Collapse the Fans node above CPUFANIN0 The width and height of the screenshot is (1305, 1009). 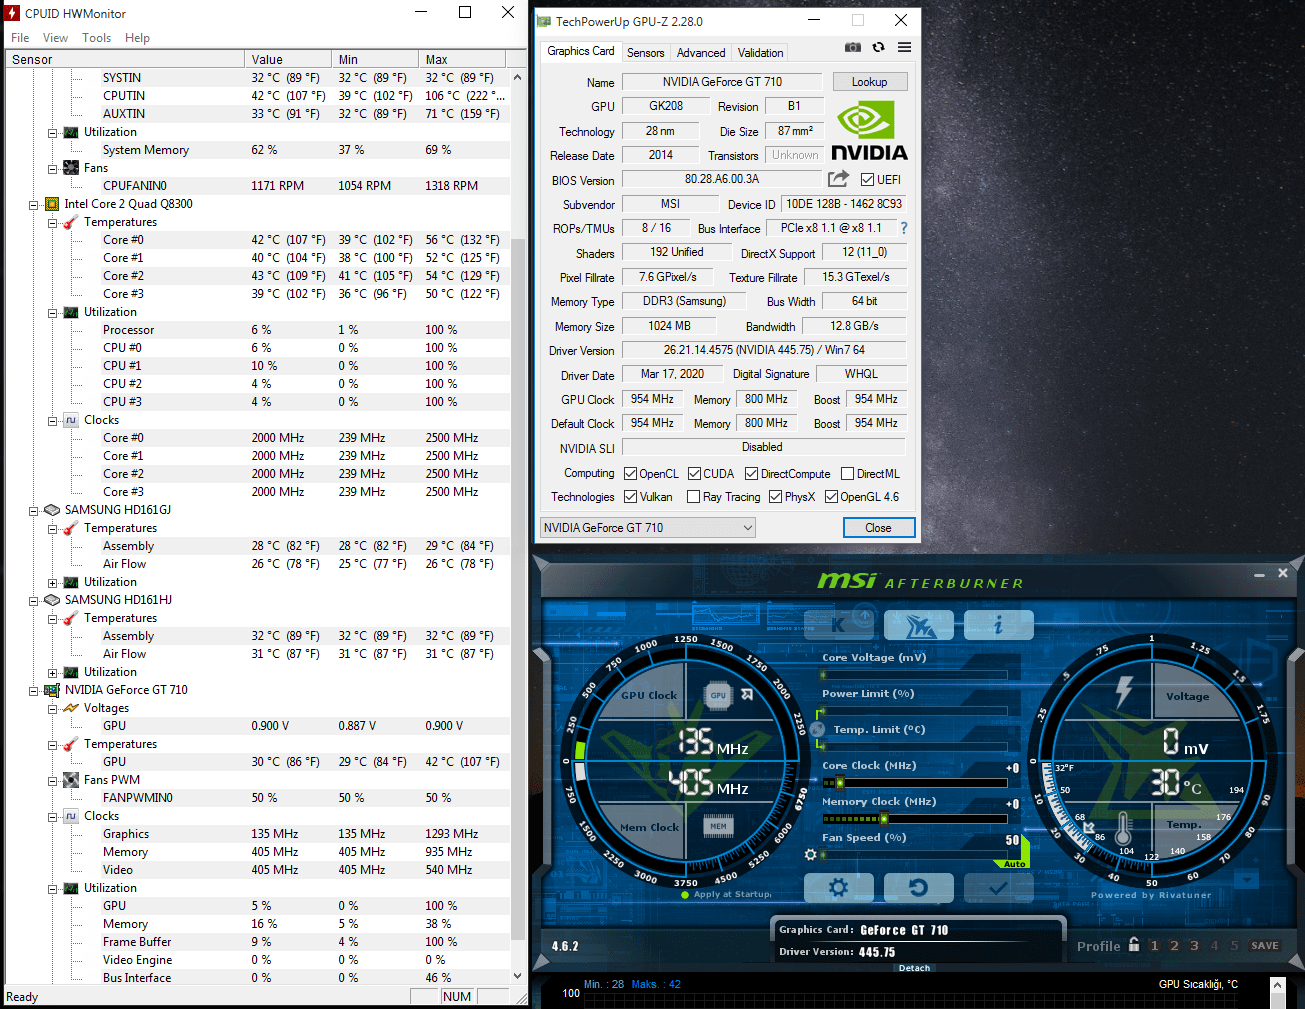52,168
